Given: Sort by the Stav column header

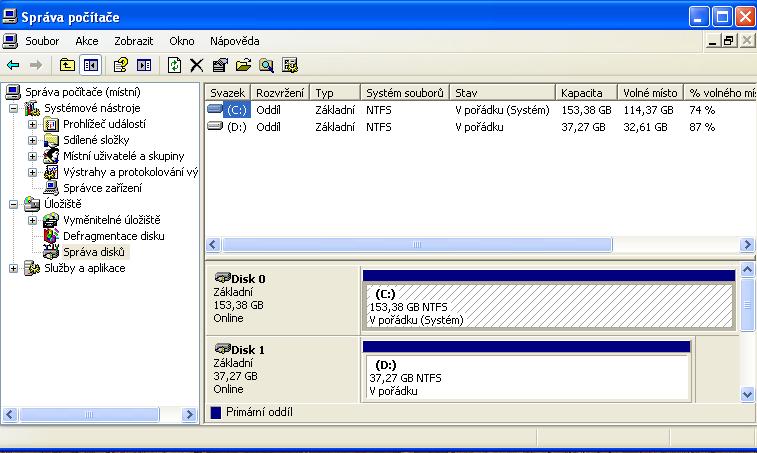Looking at the screenshot, I should (x=502, y=93).
